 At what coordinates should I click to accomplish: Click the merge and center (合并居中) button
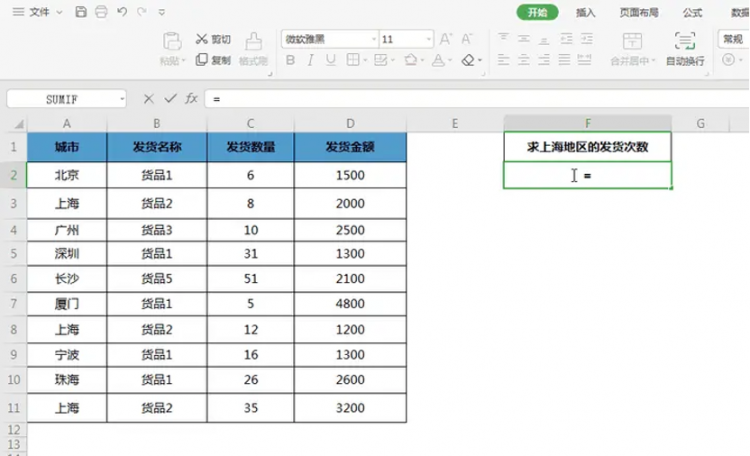(632, 48)
